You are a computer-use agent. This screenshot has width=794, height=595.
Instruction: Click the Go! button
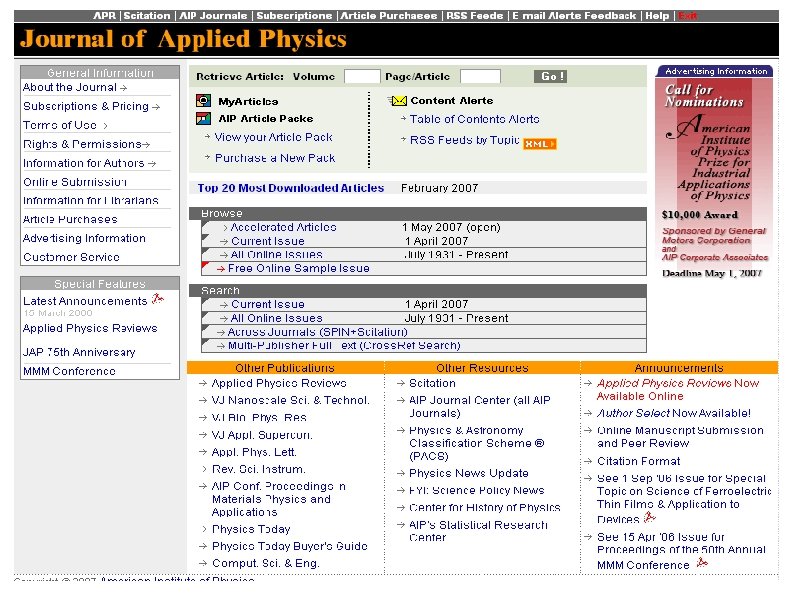pos(550,76)
